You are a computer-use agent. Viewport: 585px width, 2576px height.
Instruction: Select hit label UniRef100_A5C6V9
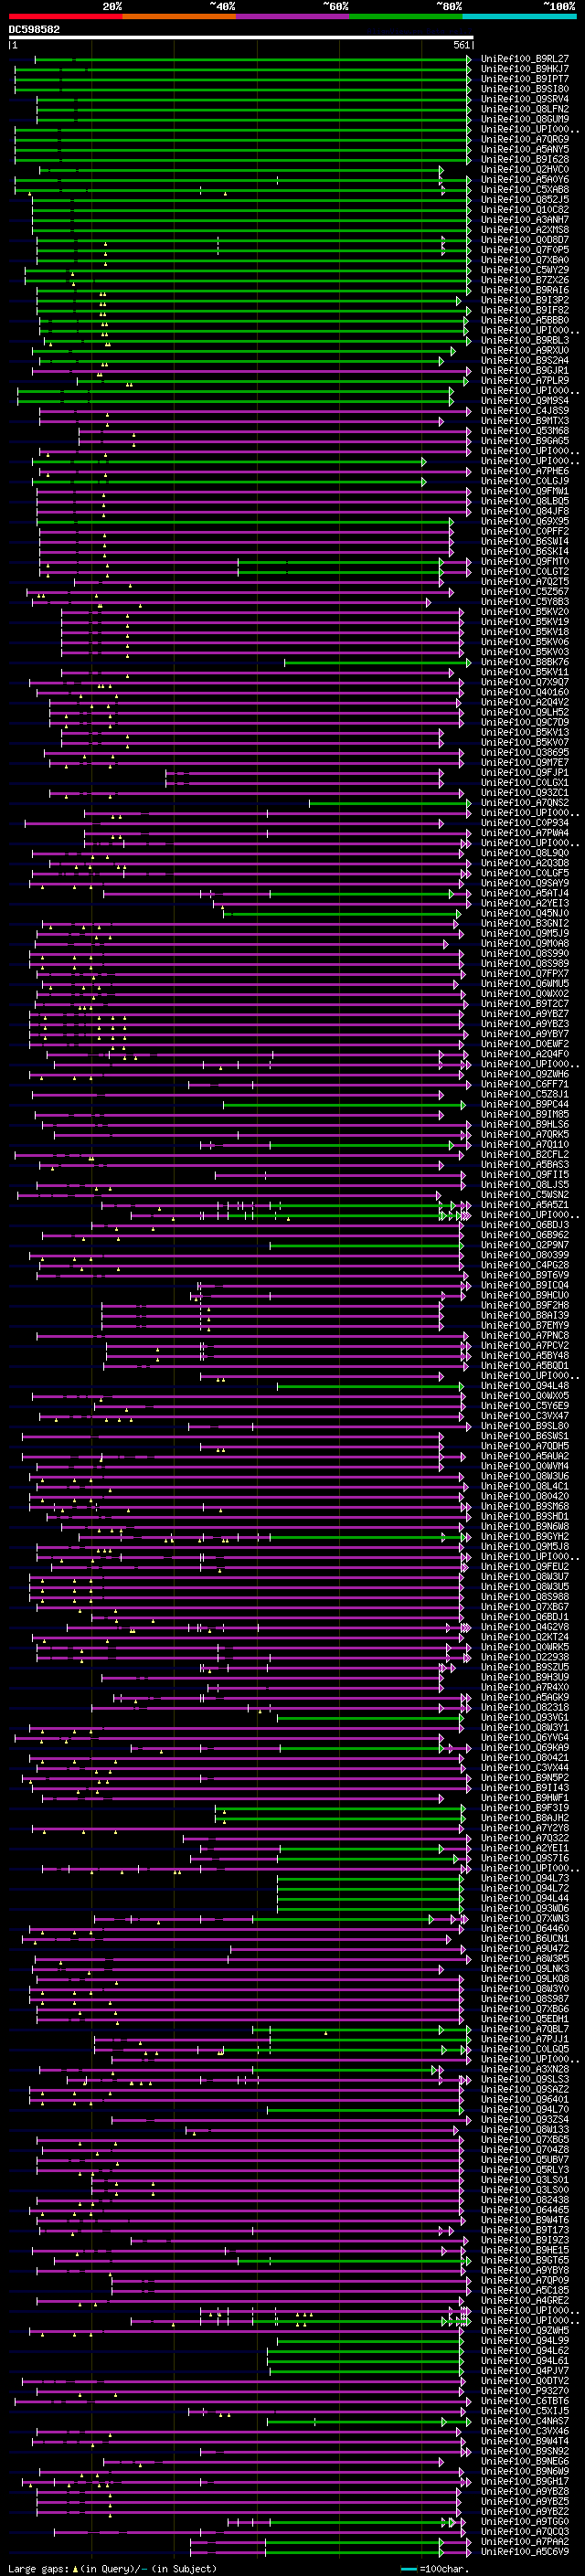point(524,2551)
